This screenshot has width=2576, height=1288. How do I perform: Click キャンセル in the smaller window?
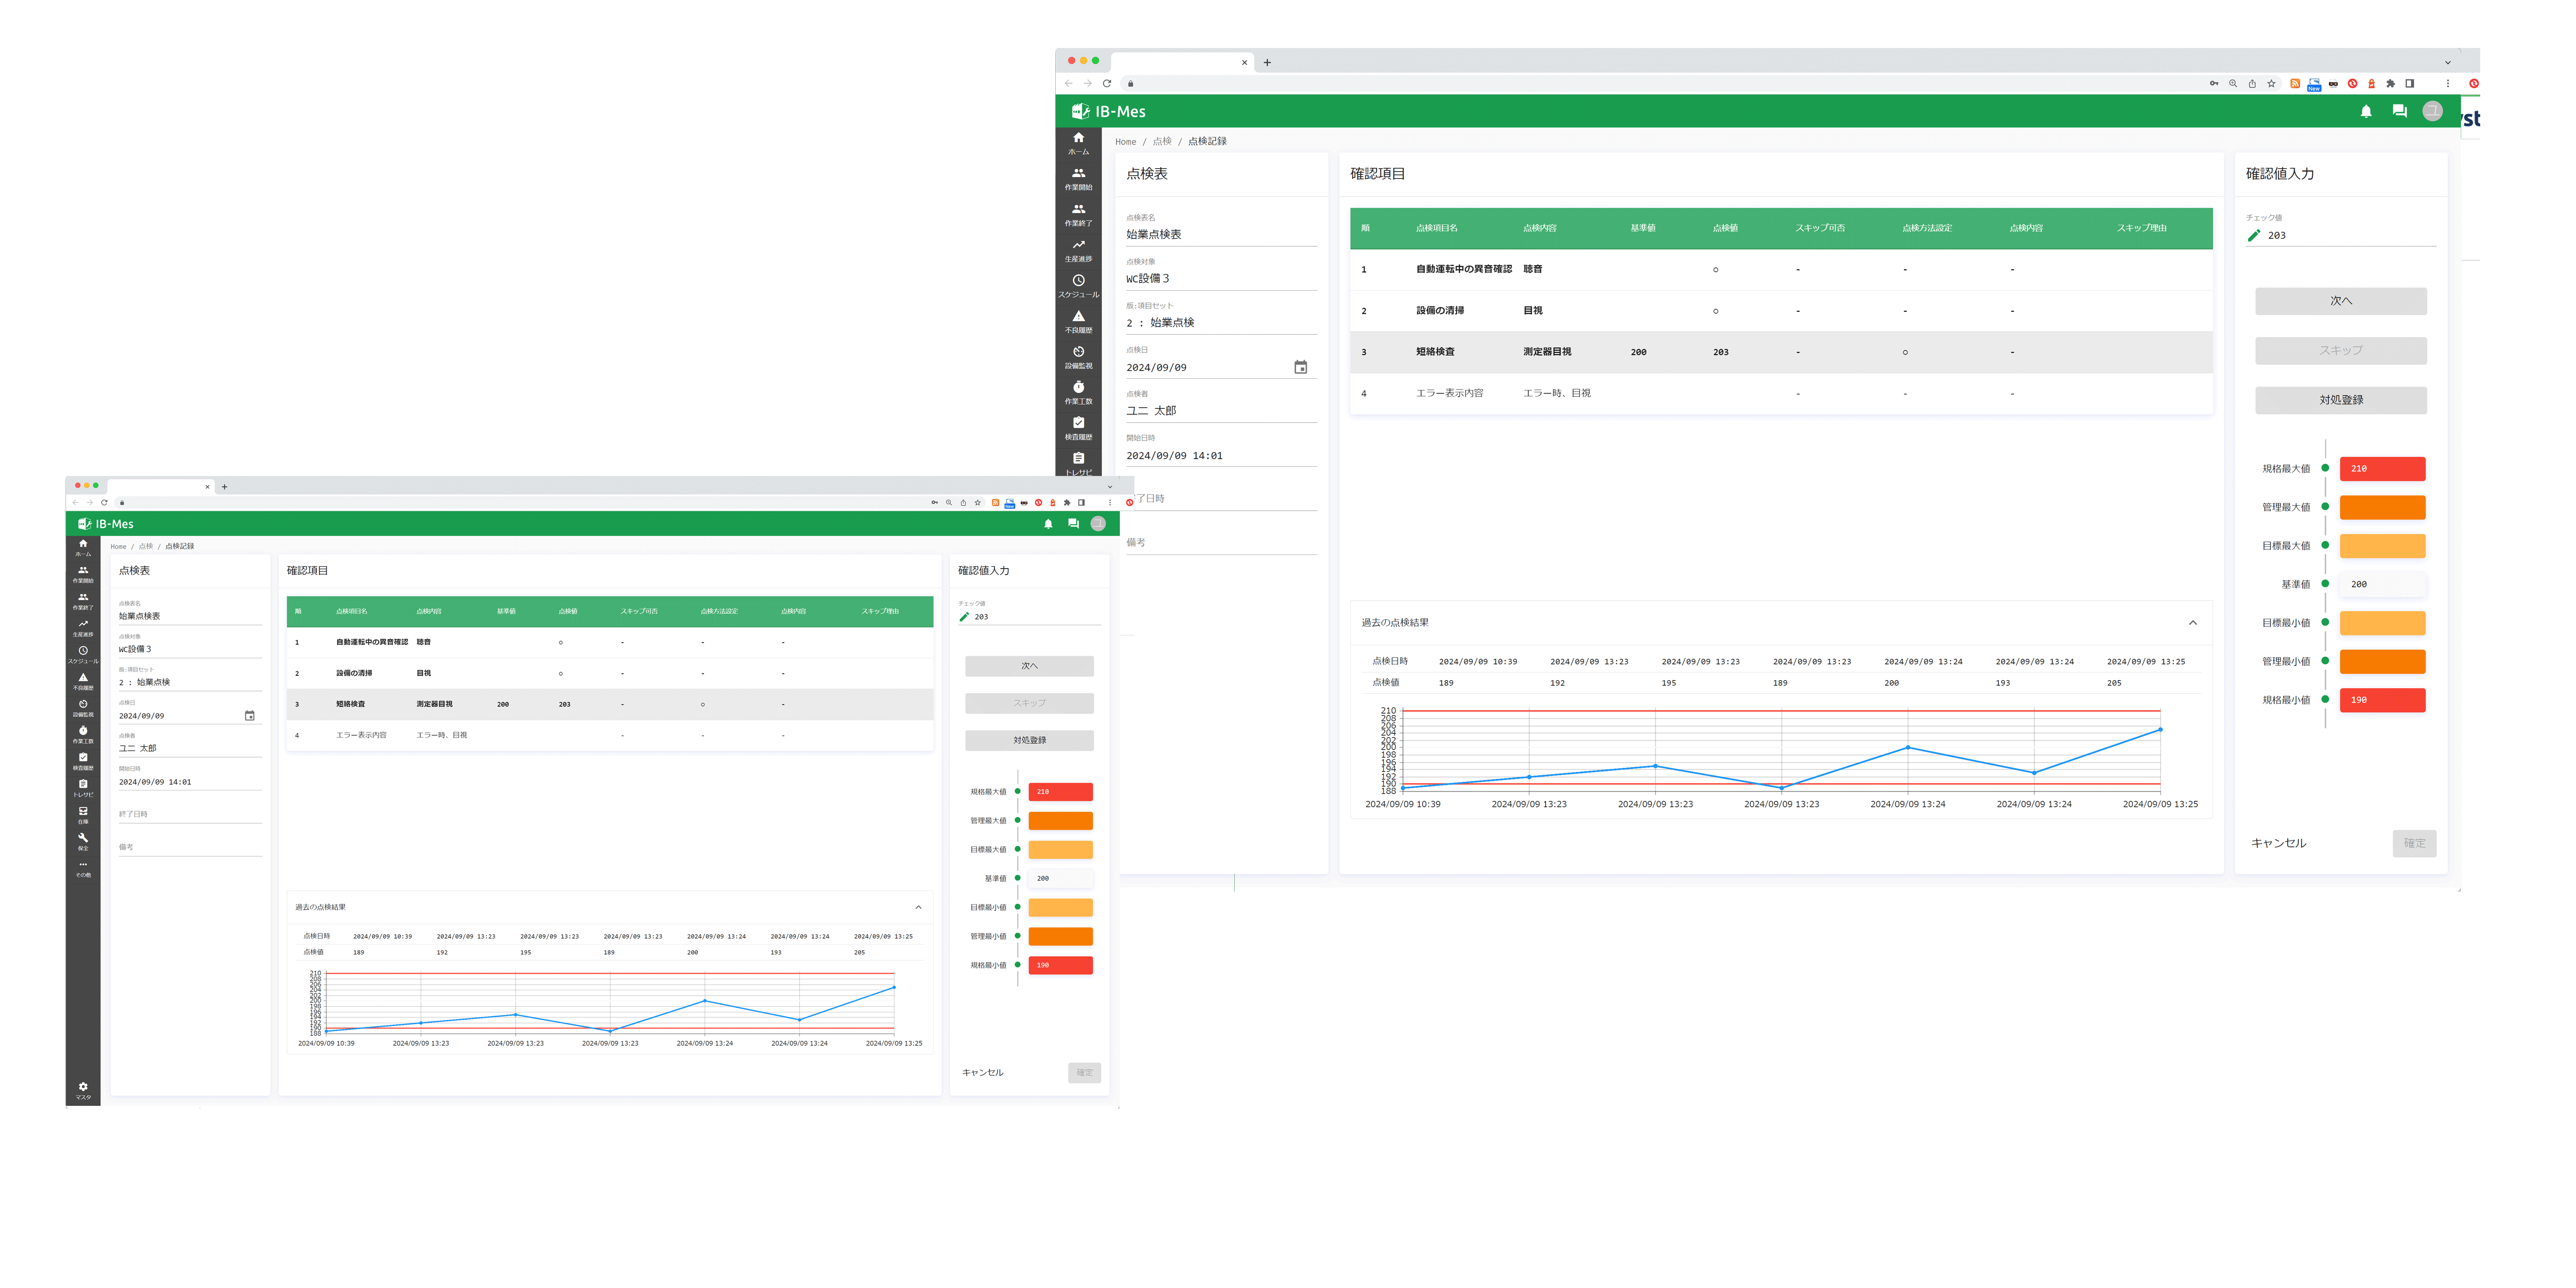pyautogui.click(x=982, y=1072)
